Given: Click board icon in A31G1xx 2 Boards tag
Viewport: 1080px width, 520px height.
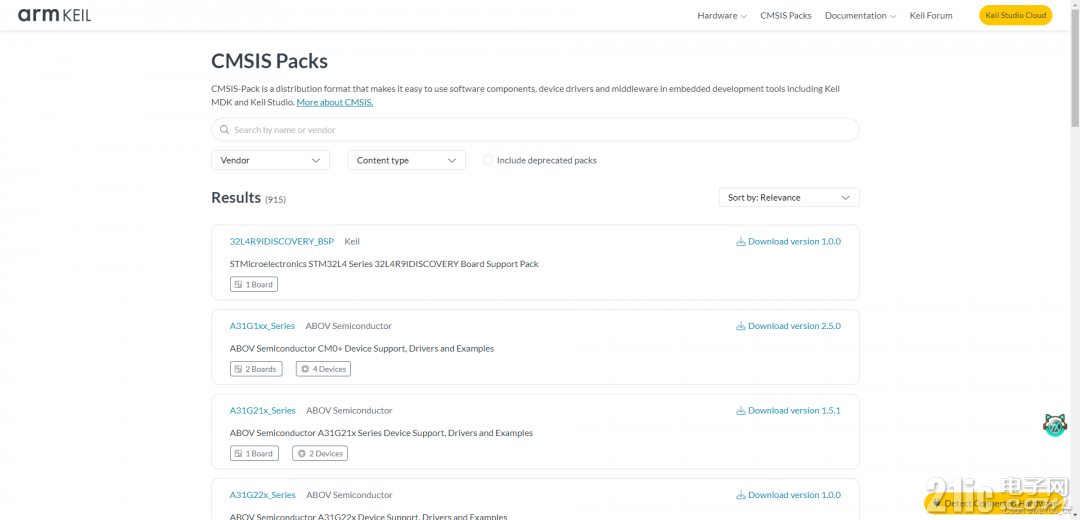Looking at the screenshot, I should (x=238, y=369).
